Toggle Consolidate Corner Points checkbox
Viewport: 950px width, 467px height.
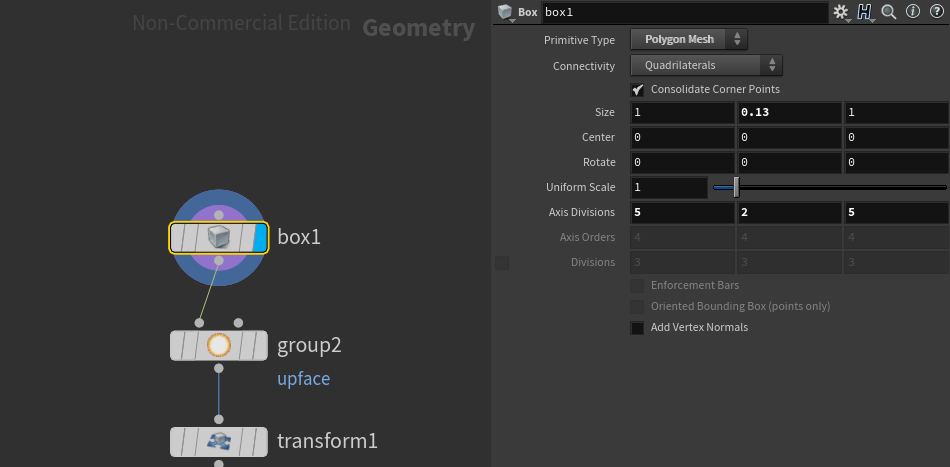638,89
